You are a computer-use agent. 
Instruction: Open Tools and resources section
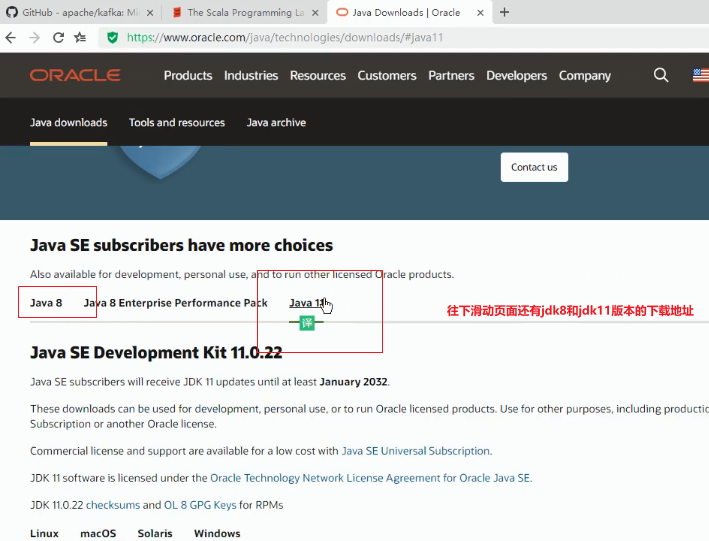tap(177, 123)
